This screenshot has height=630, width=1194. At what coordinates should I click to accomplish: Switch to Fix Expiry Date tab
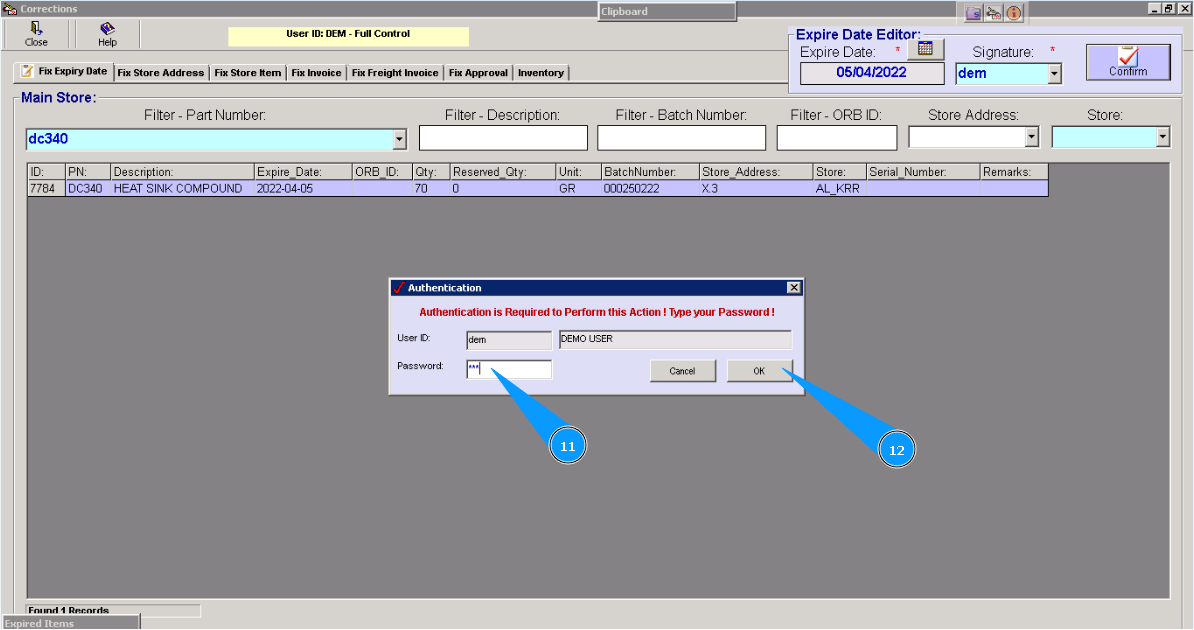(x=64, y=72)
